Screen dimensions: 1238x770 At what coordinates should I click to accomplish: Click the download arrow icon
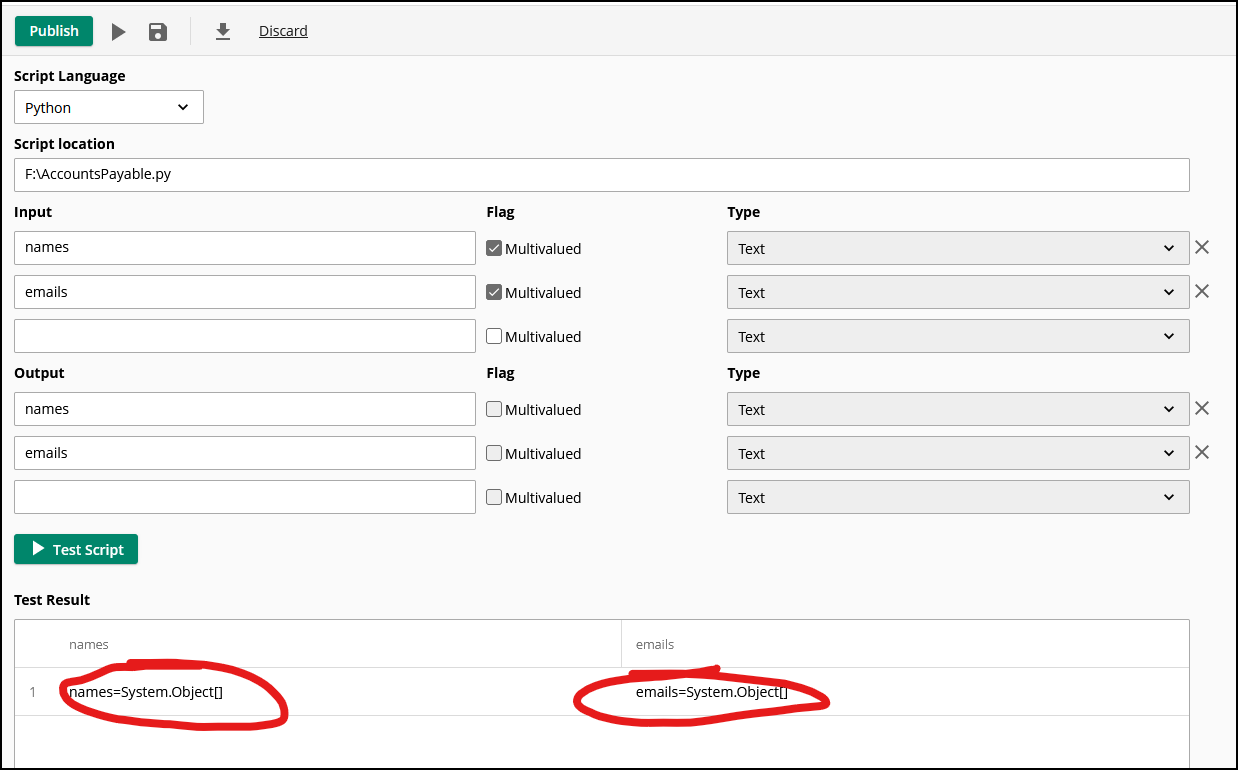tap(223, 32)
